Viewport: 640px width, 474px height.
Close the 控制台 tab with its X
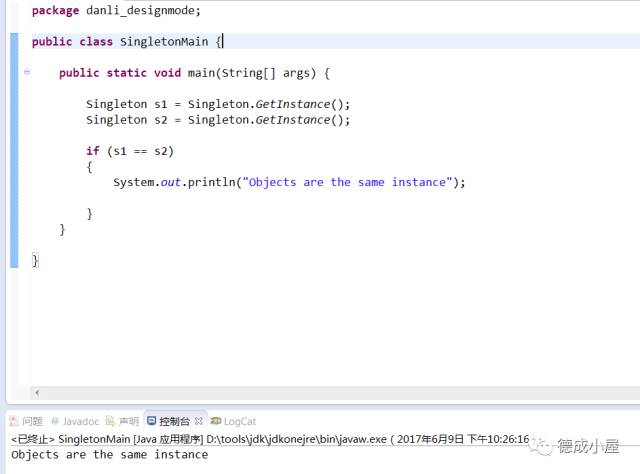click(199, 421)
